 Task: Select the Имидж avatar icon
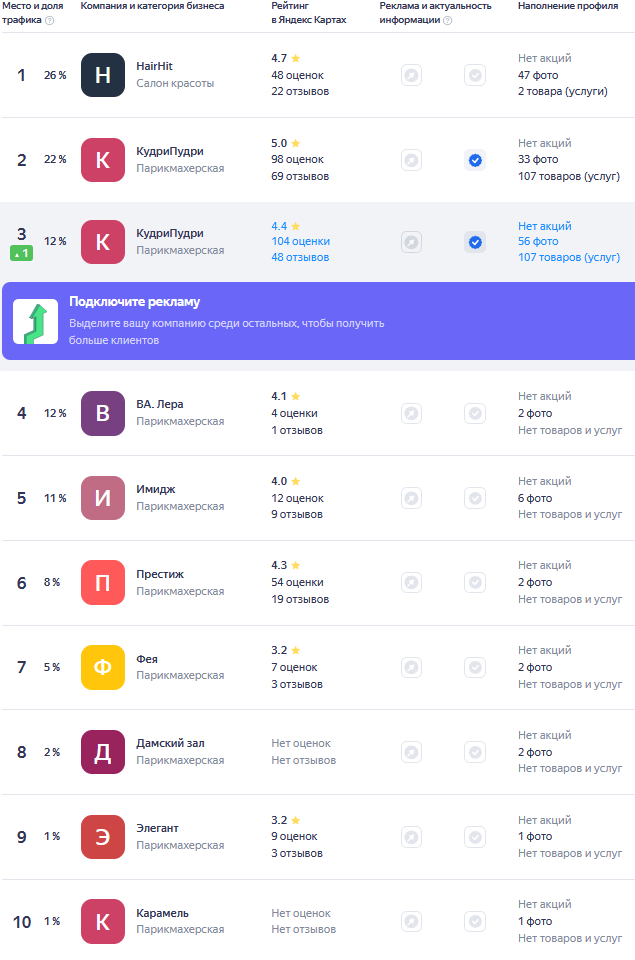[x=103, y=498]
